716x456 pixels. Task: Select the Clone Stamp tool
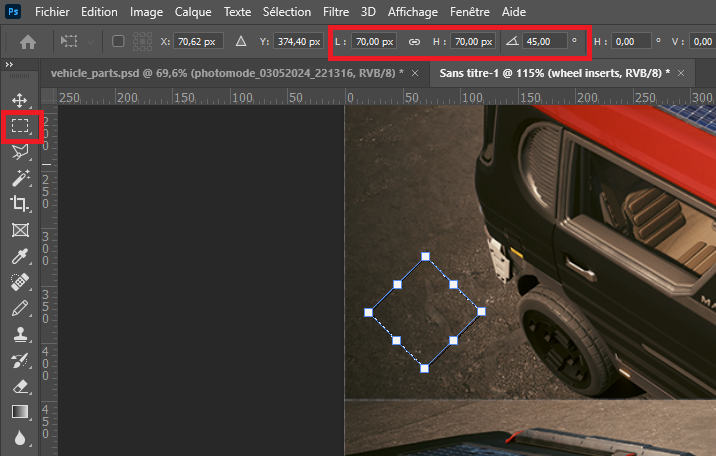tap(19, 334)
